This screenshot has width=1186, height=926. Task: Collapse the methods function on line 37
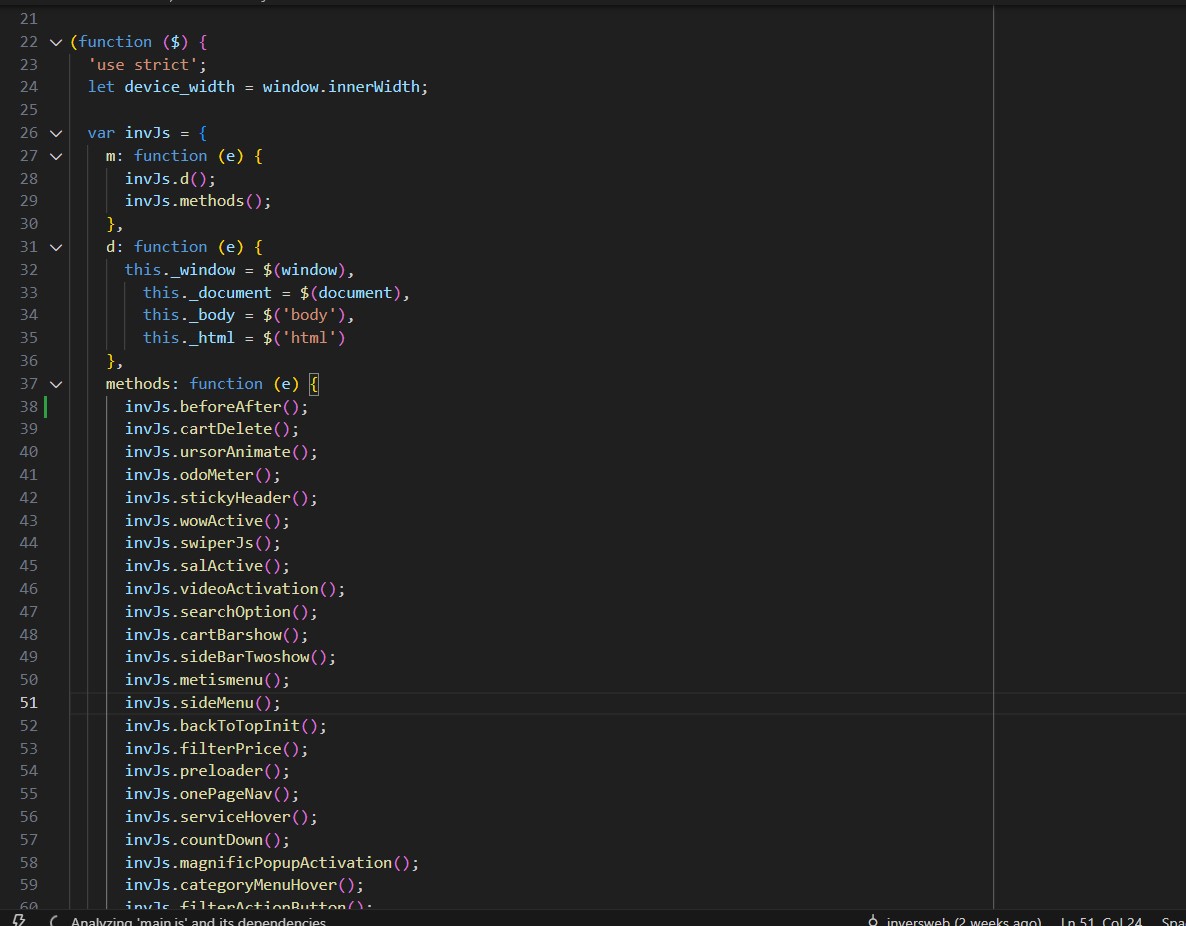click(x=56, y=383)
